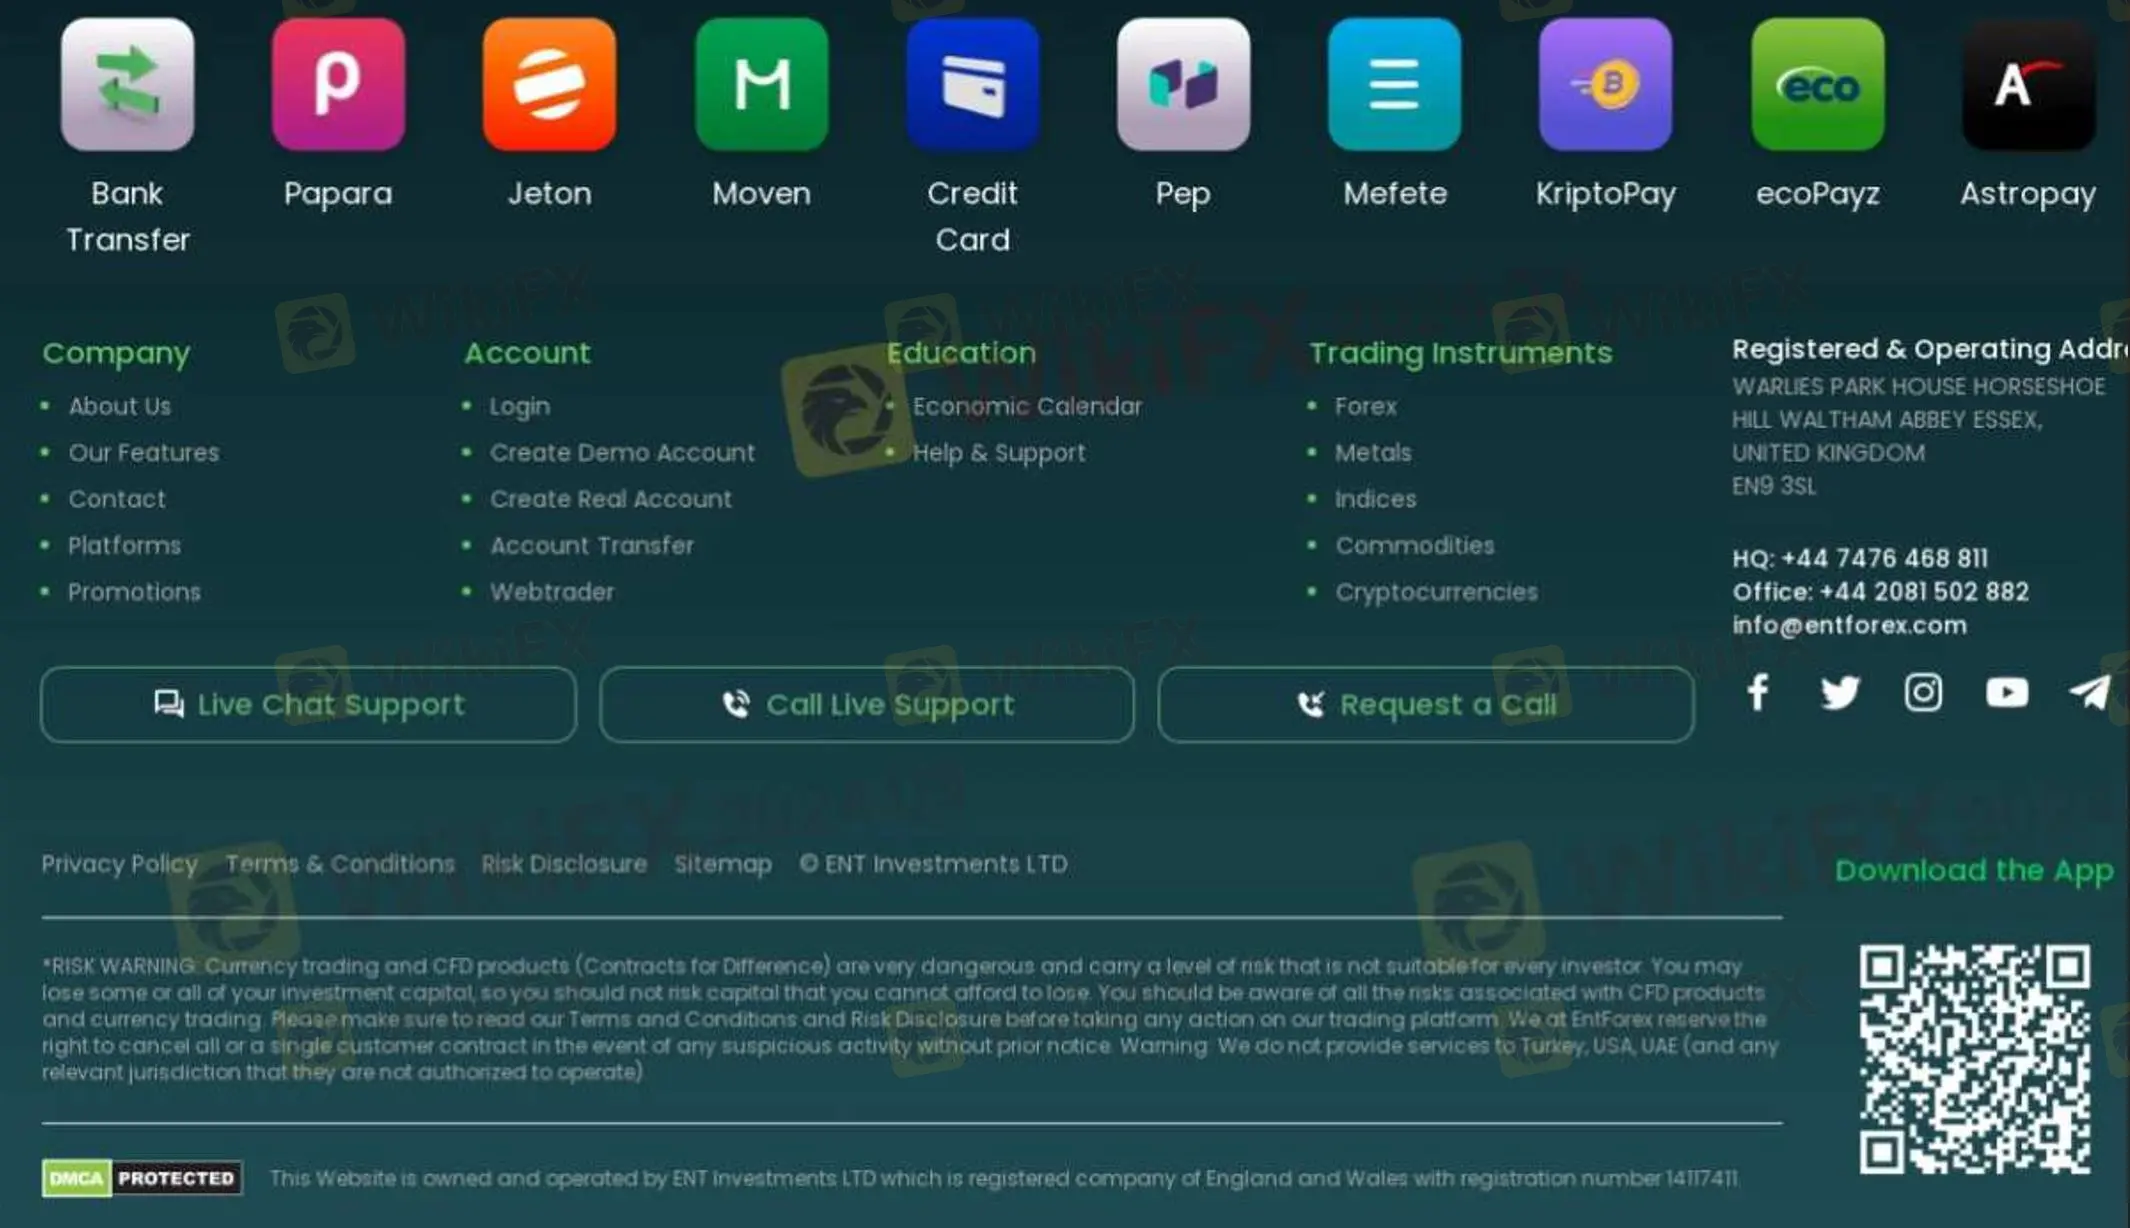The width and height of the screenshot is (2130, 1228).
Task: Expand the Trading Instruments section
Action: pyautogui.click(x=1460, y=351)
